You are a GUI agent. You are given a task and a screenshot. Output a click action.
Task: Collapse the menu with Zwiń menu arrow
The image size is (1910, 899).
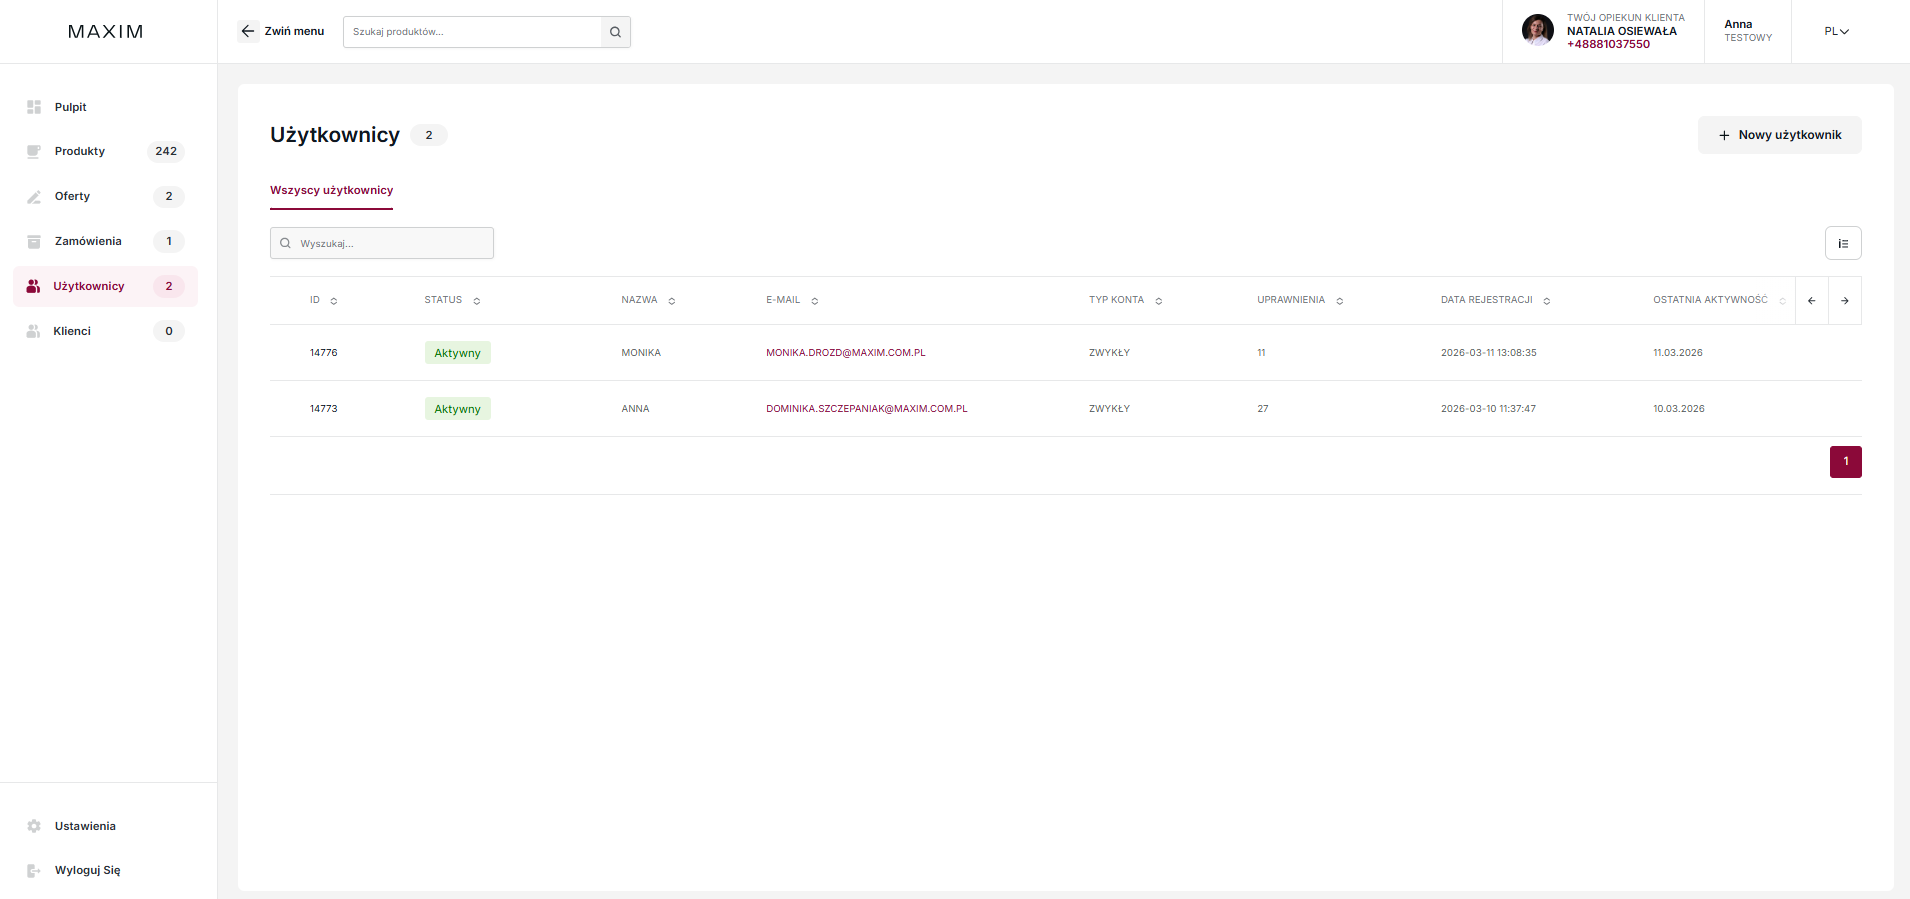tap(248, 31)
